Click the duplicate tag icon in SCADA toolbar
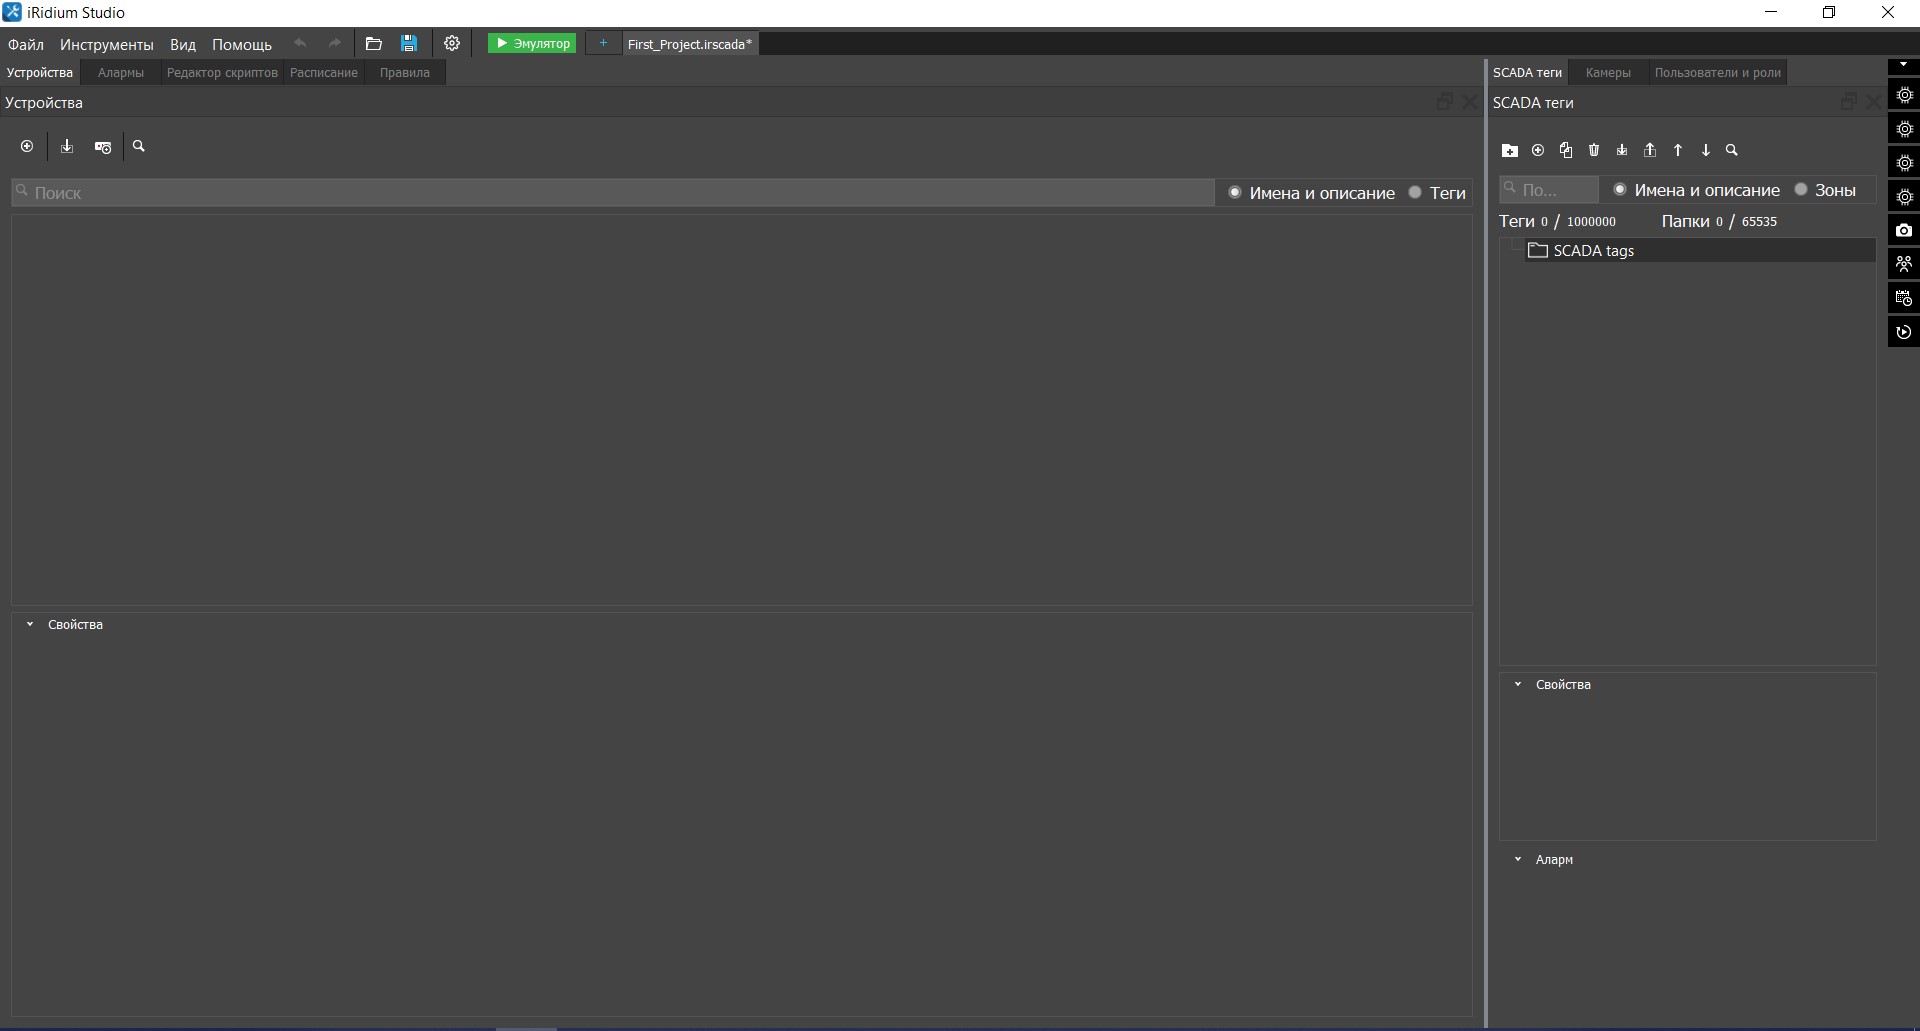This screenshot has height=1031, width=1920. 1566,151
